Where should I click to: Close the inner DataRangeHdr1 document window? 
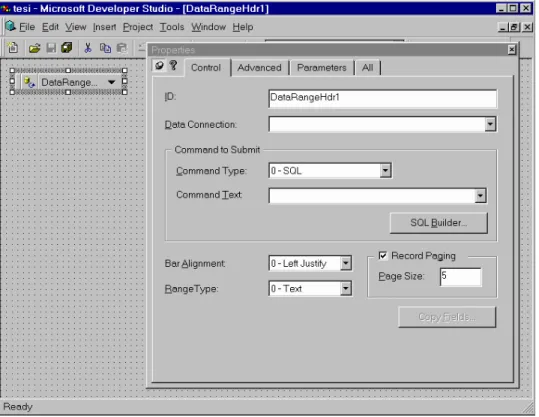coord(527,27)
